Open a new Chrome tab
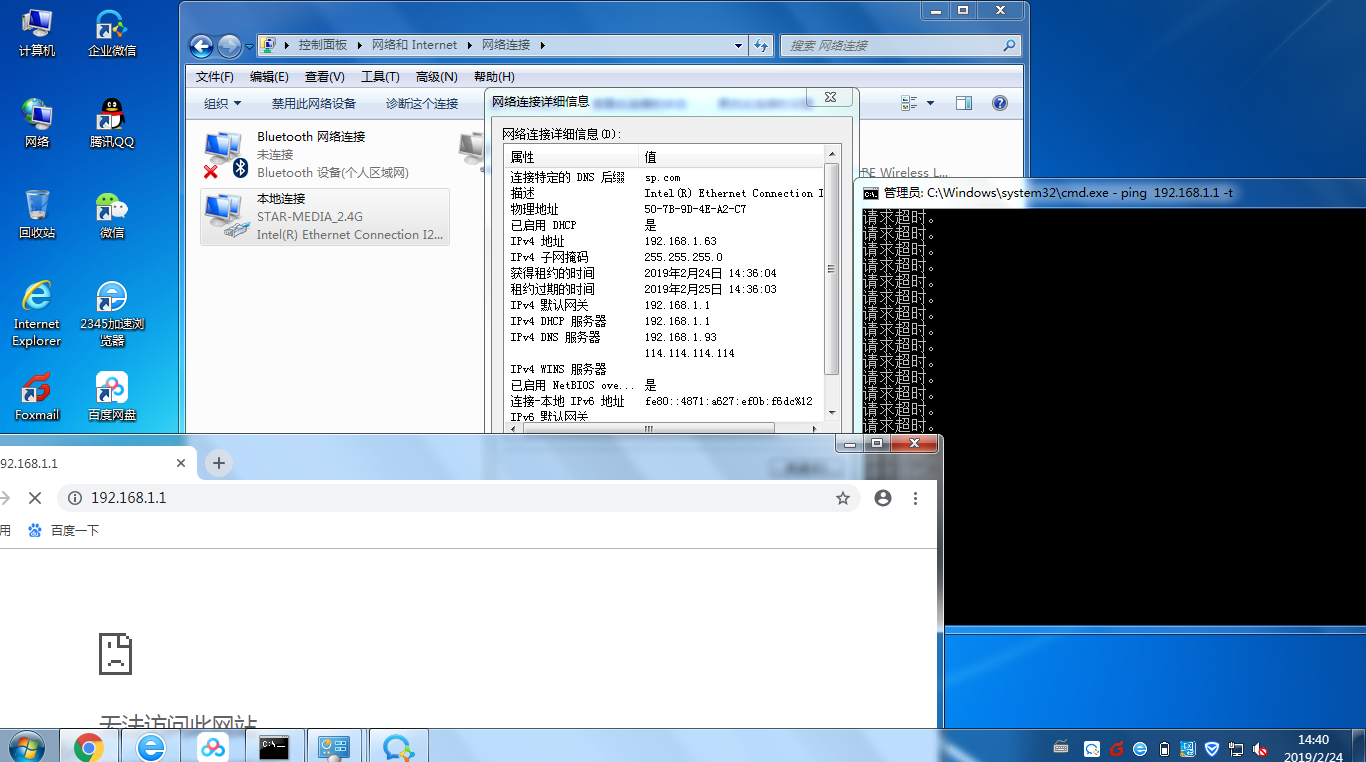 (x=219, y=463)
